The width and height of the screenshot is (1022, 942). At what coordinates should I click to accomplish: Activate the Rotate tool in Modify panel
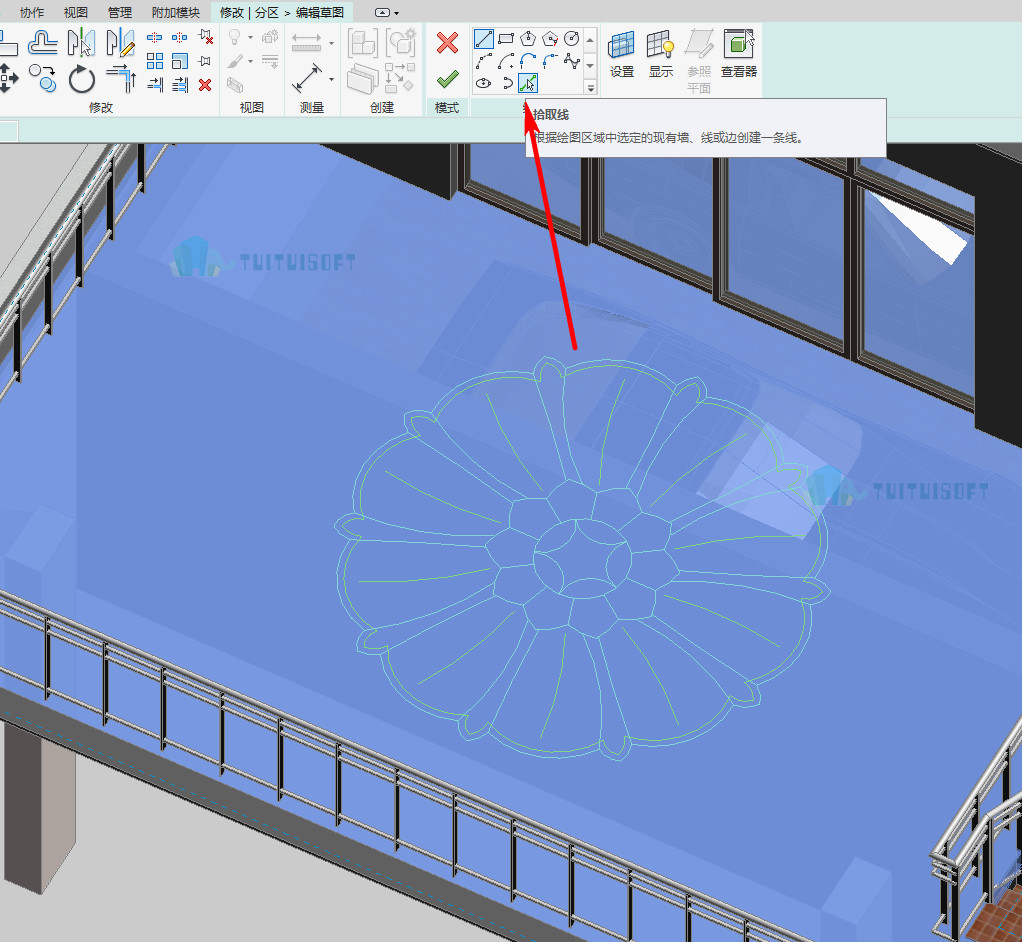pos(81,79)
